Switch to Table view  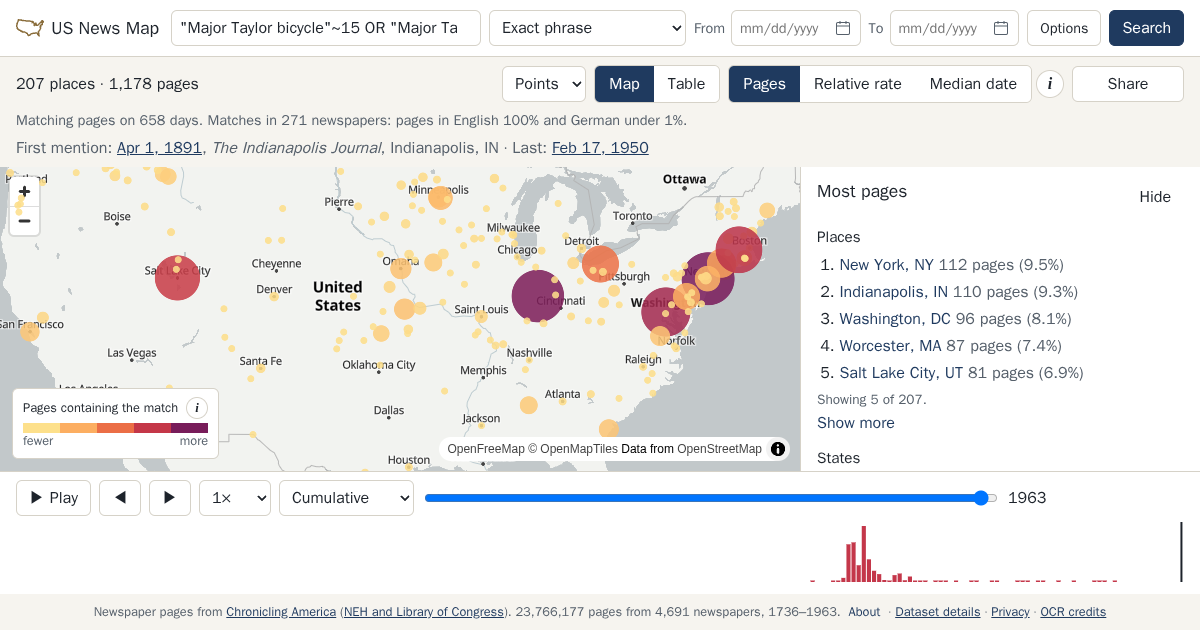click(x=686, y=84)
